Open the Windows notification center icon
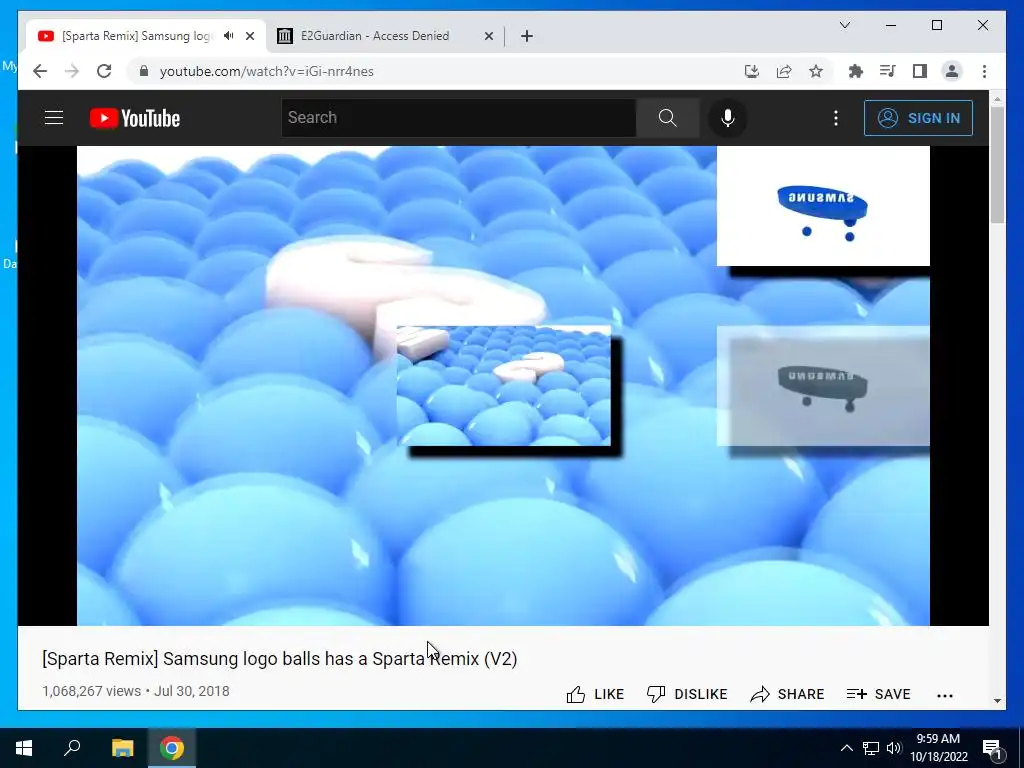 point(993,748)
